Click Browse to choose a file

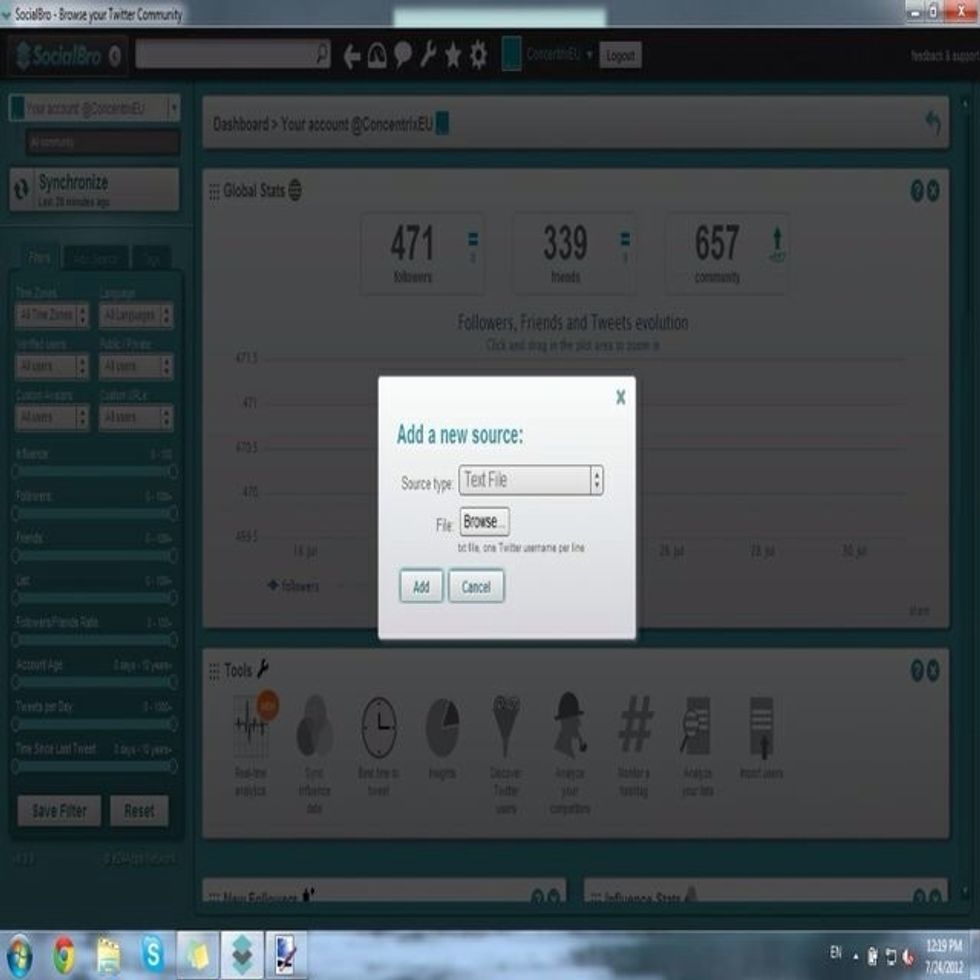pyautogui.click(x=485, y=522)
